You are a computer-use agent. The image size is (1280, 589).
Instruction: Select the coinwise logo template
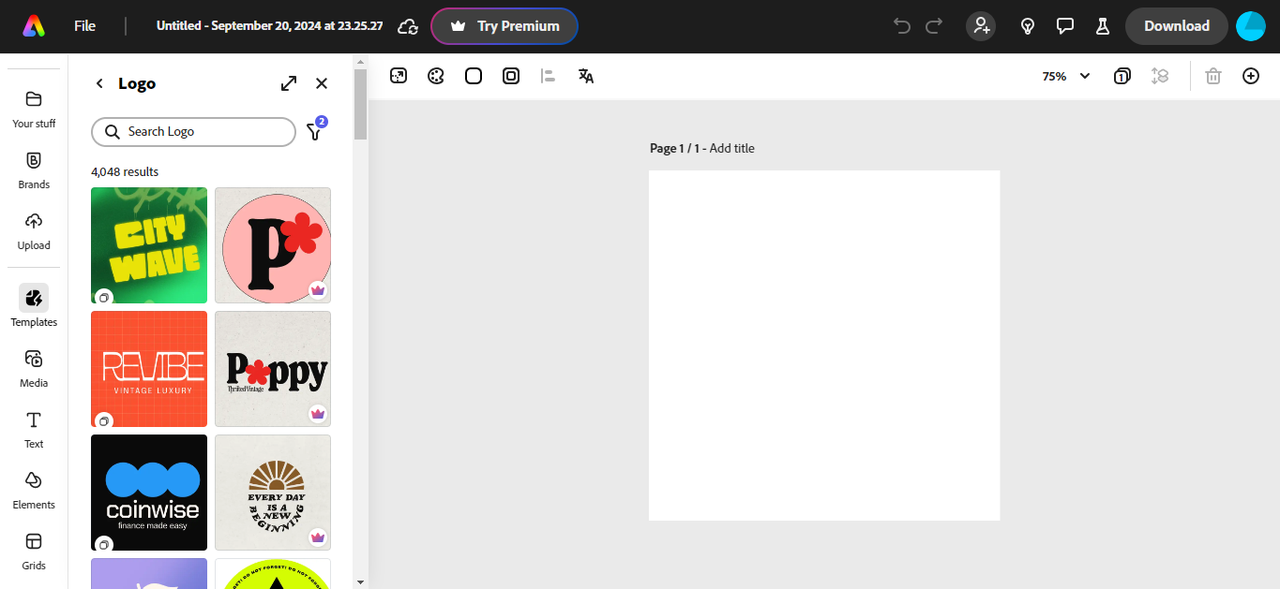tap(149, 492)
